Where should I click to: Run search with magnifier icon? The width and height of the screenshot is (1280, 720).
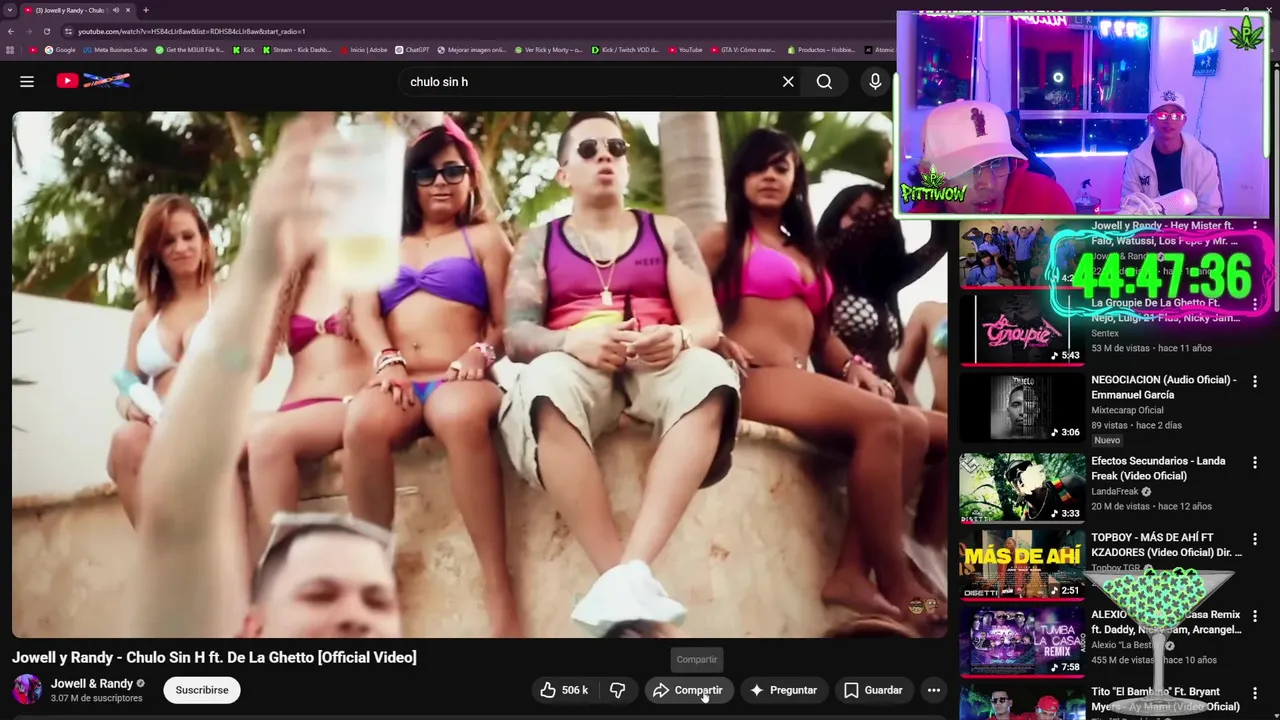click(824, 82)
